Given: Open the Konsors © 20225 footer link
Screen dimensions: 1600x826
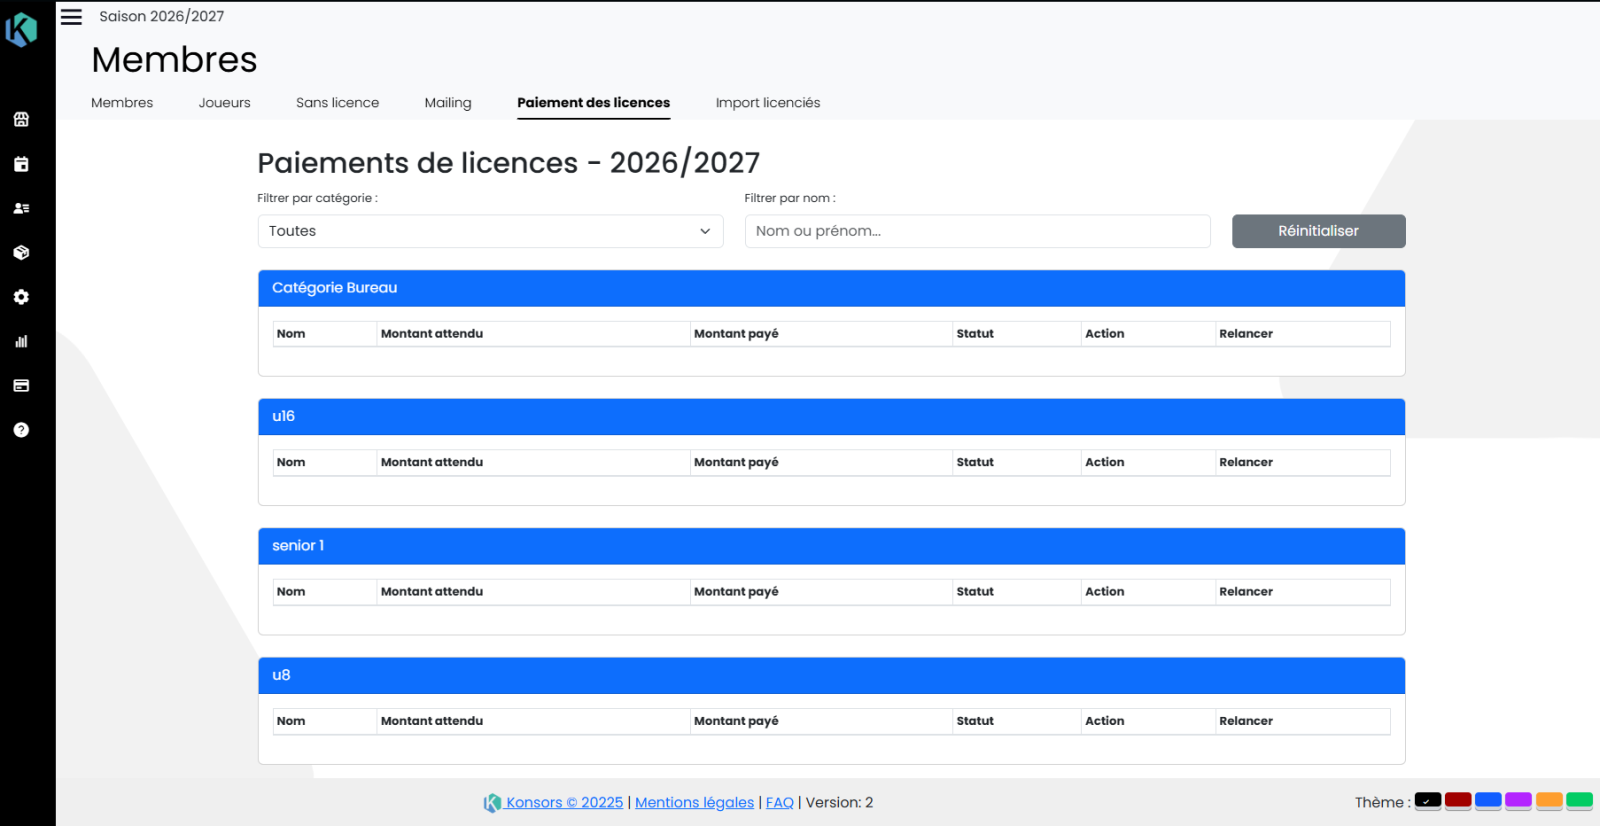Looking at the screenshot, I should tap(564, 802).
